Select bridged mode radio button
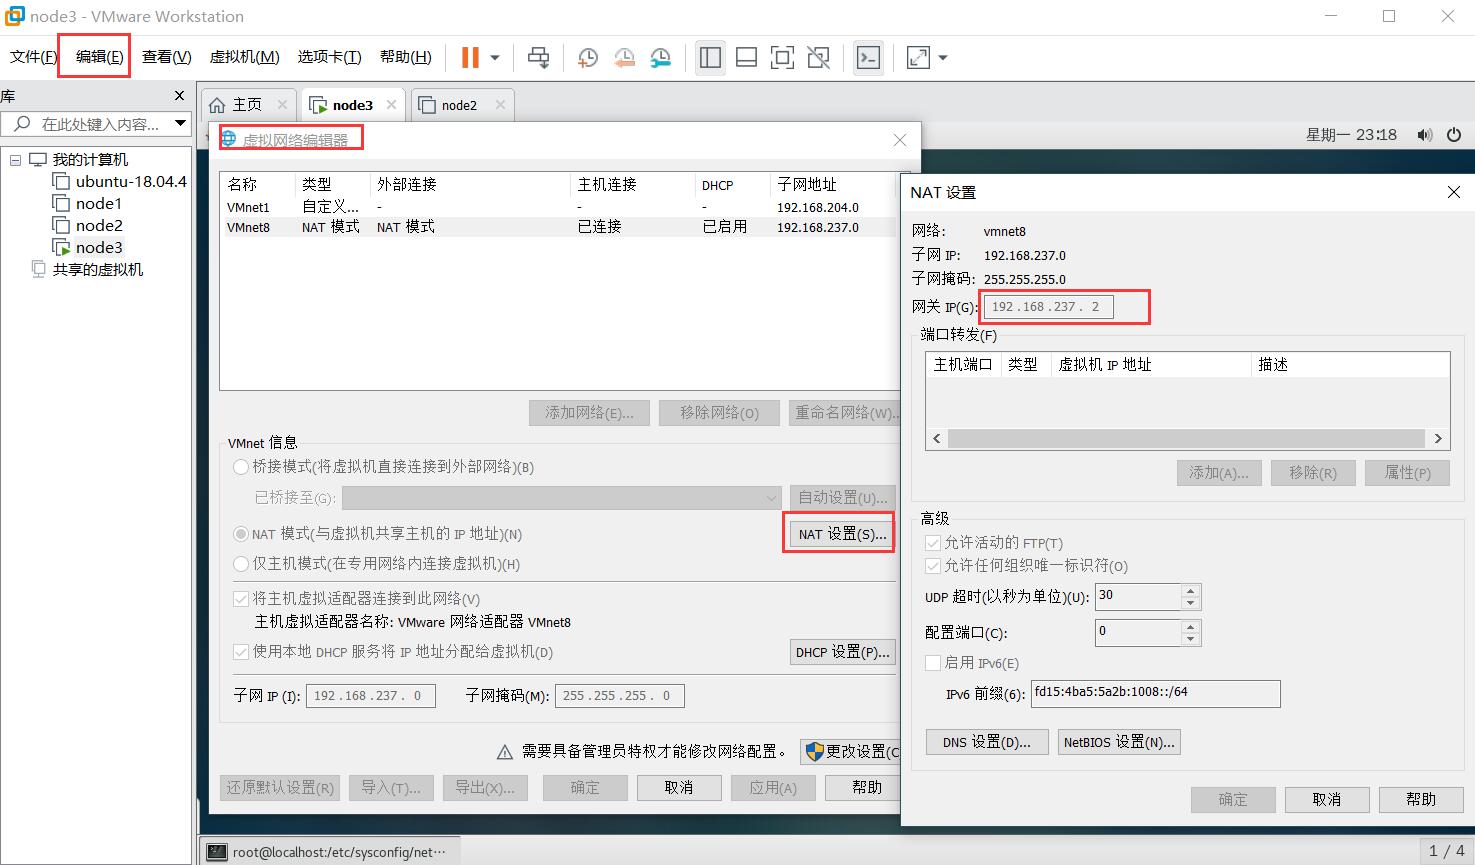 241,466
